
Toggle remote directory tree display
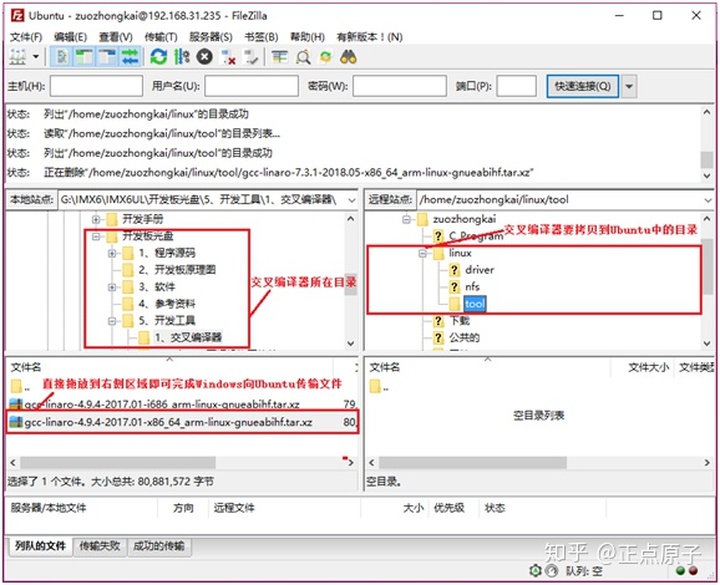click(x=107, y=57)
